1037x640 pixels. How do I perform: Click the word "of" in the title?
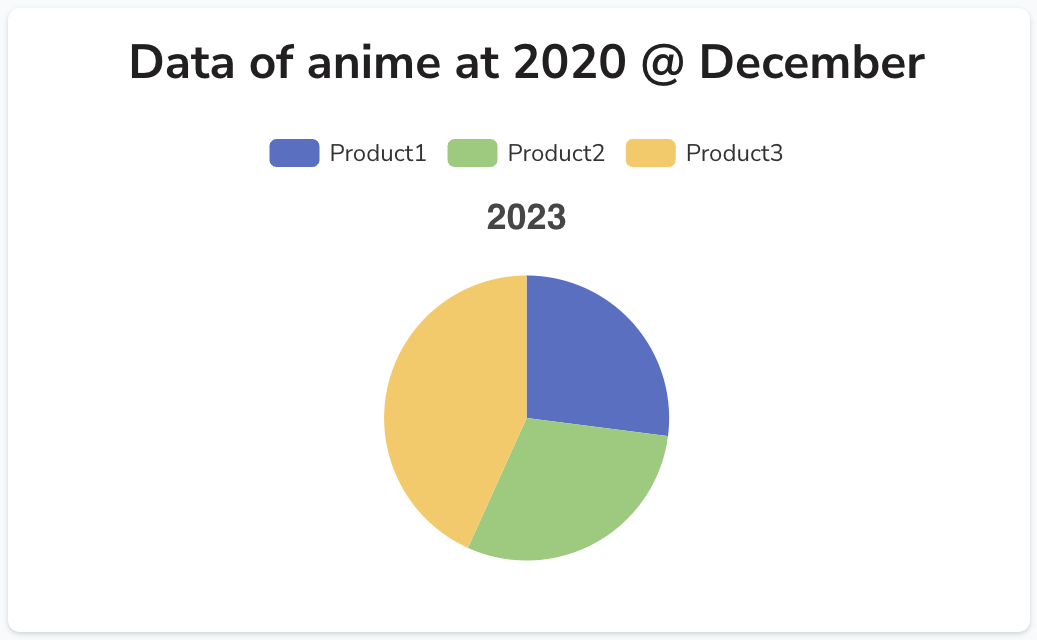(x=267, y=64)
